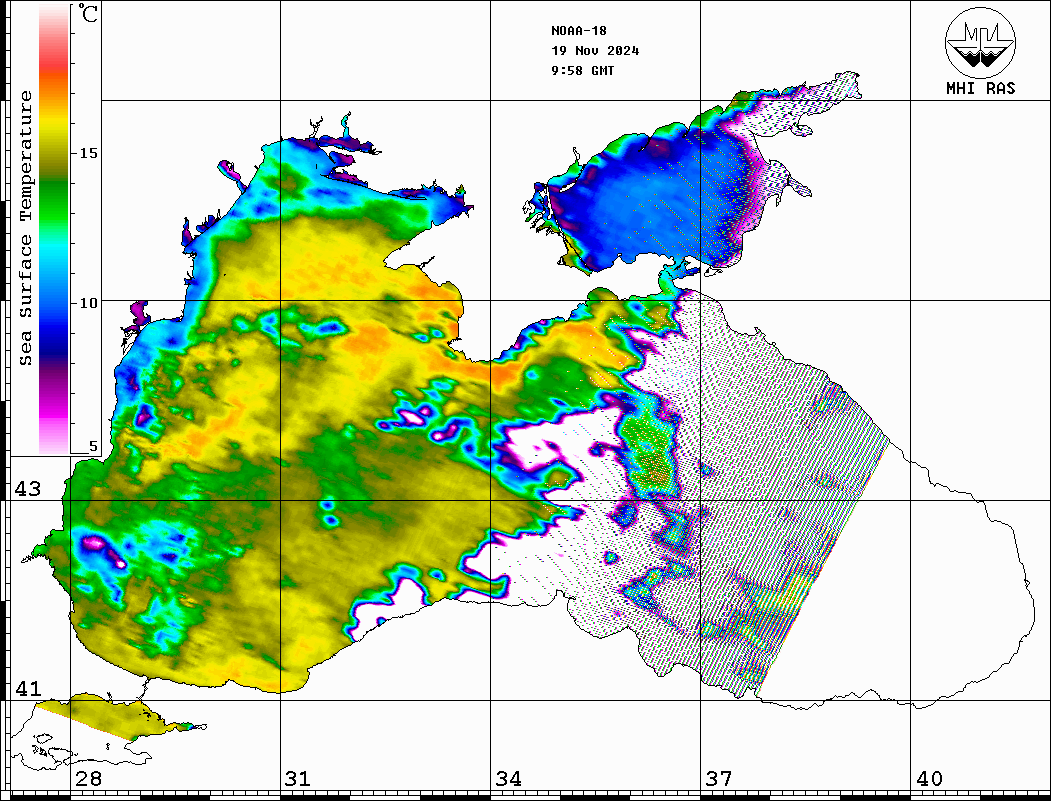Image resolution: width=1051 pixels, height=801 pixels.
Task: Click longitude label 40
Action: click(x=929, y=779)
